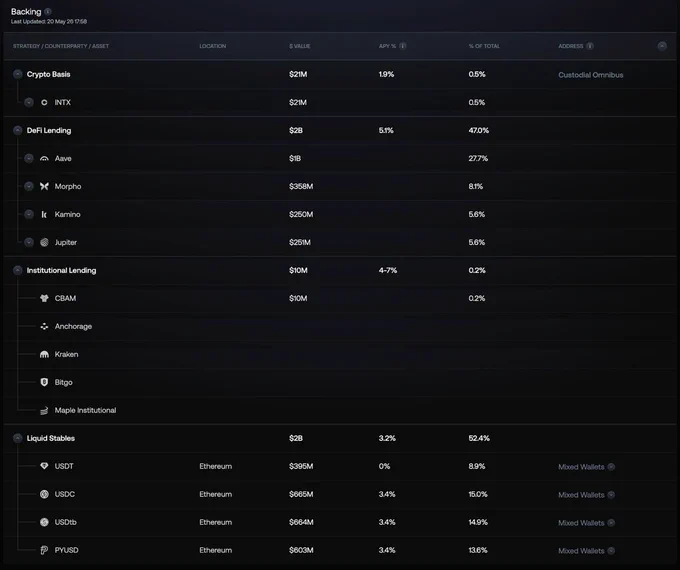This screenshot has width=680, height=570.
Task: Open Mixed Wallets link in USDT row
Action: click(581, 467)
